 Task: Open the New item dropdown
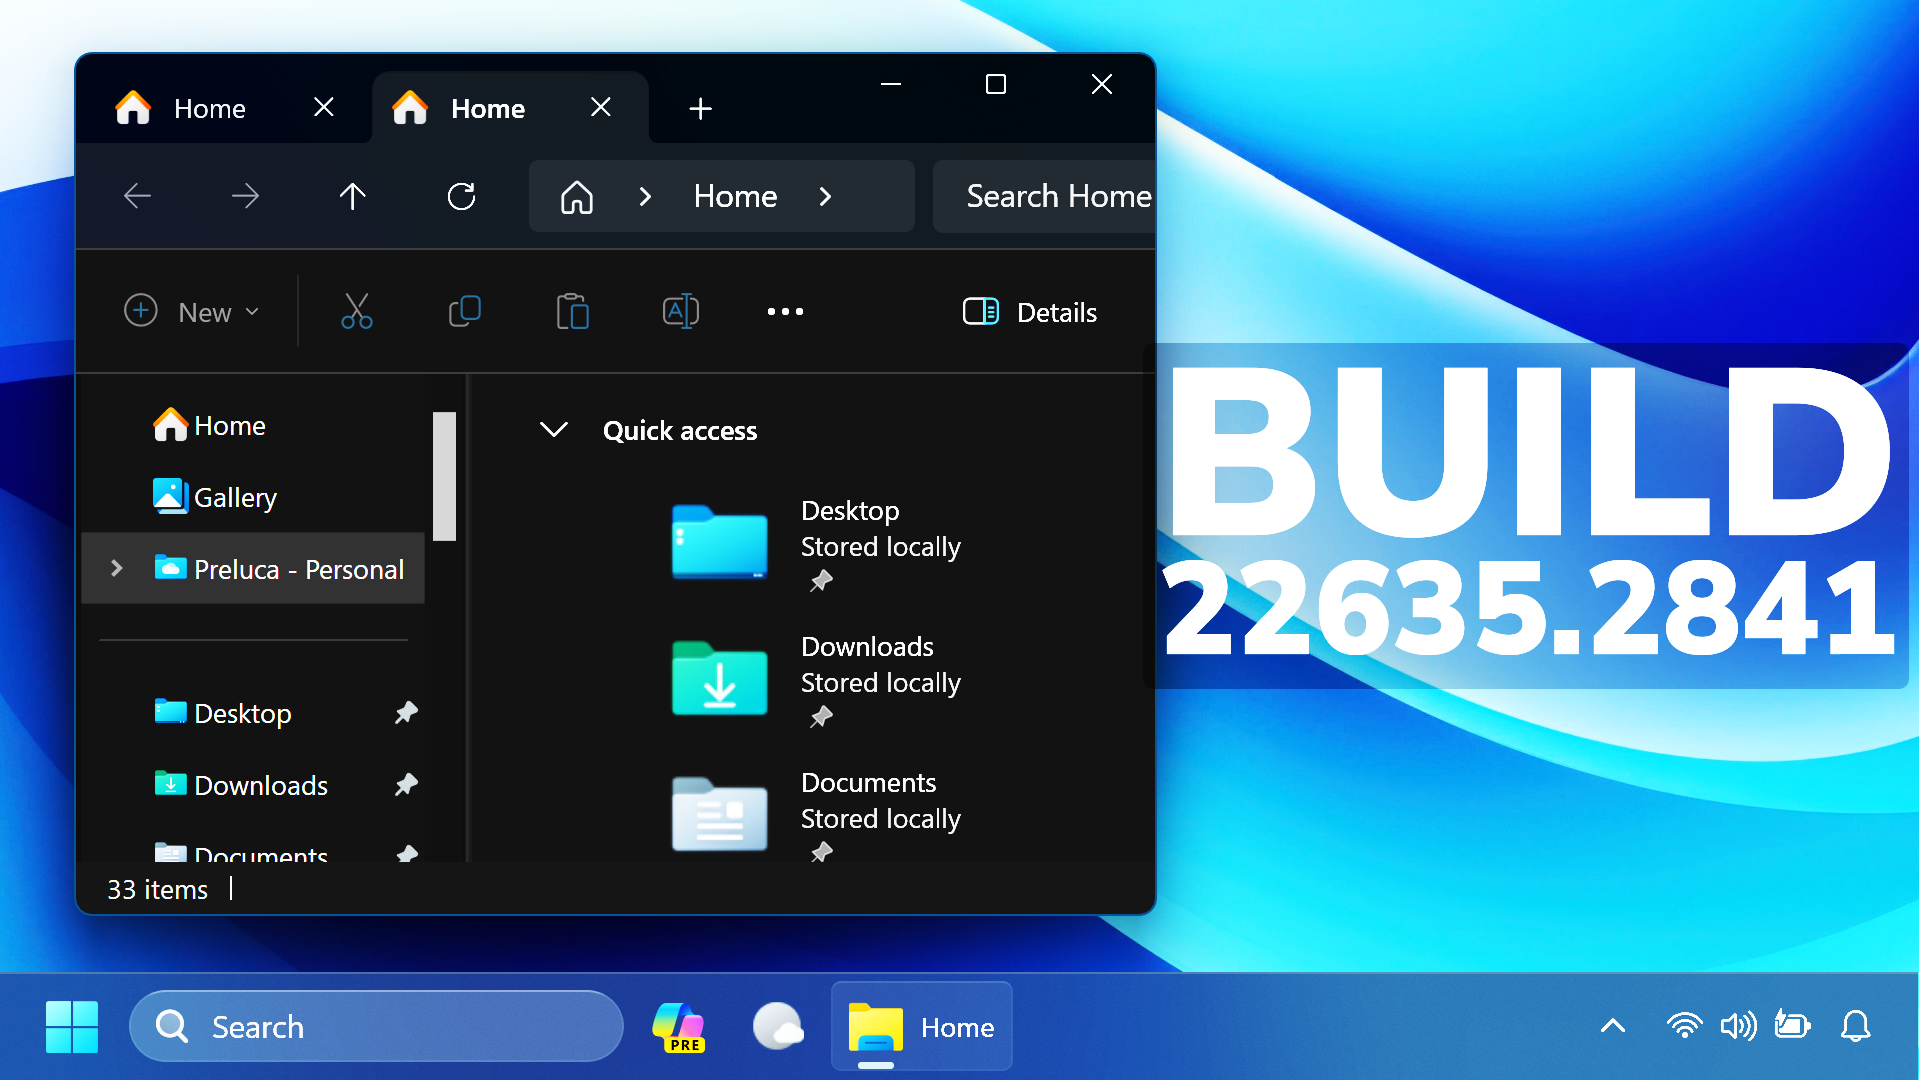(194, 311)
